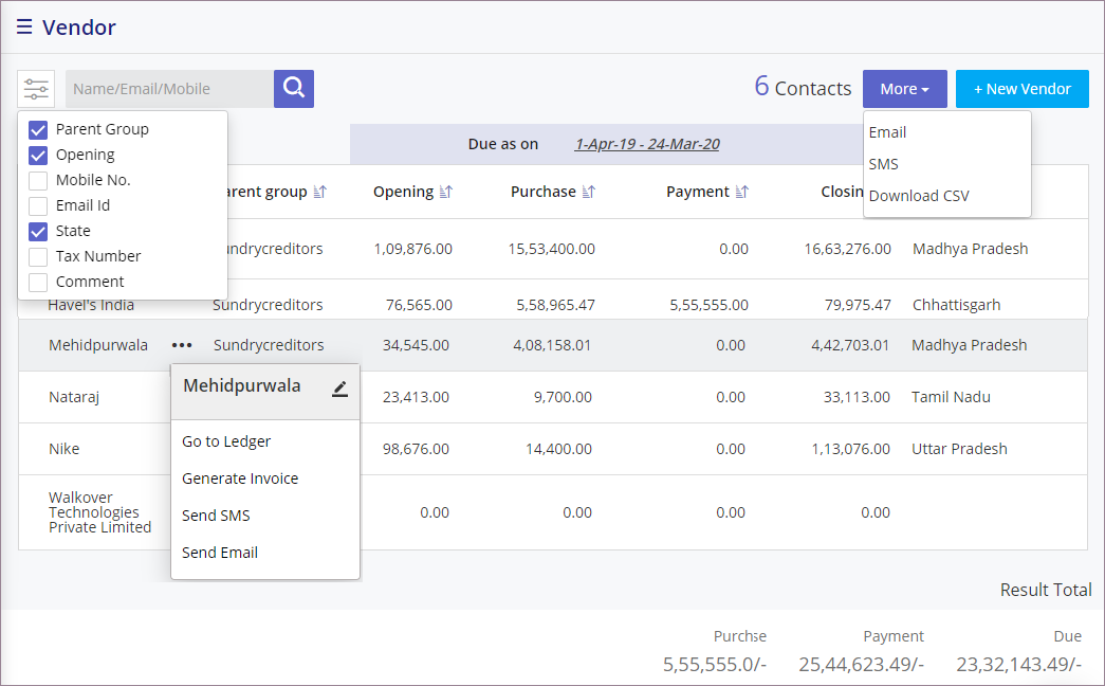Enable the Comment checkbox
This screenshot has width=1105, height=686.
tap(38, 282)
